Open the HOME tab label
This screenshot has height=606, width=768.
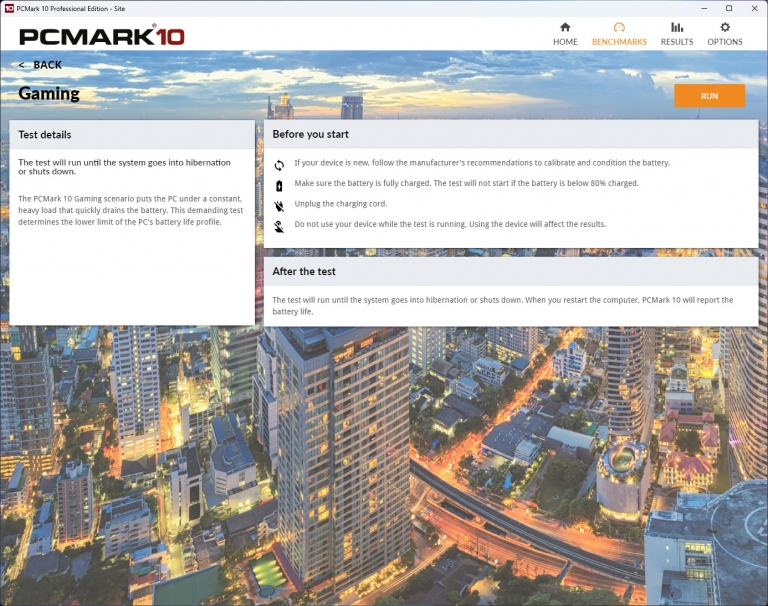tap(565, 42)
